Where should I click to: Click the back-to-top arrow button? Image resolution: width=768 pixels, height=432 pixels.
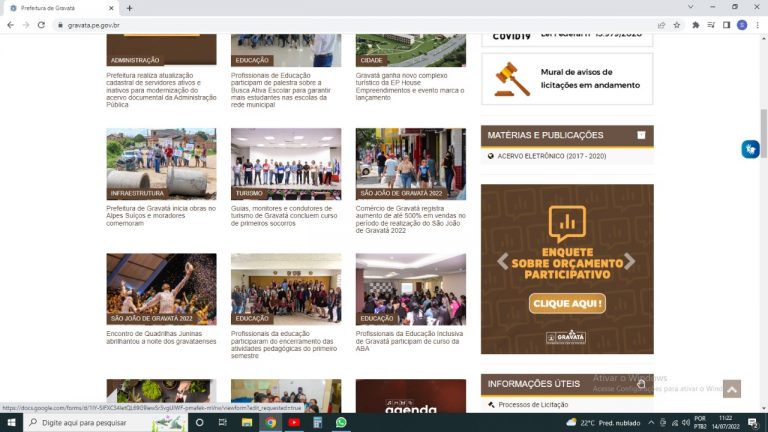tap(732, 389)
